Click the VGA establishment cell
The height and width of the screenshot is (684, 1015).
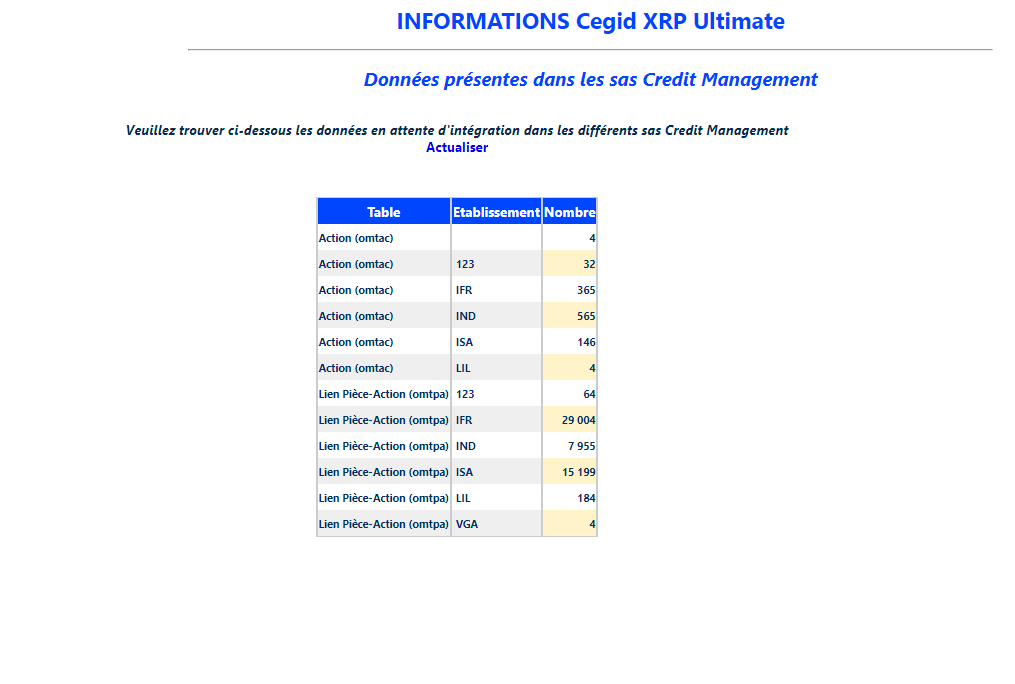point(496,524)
